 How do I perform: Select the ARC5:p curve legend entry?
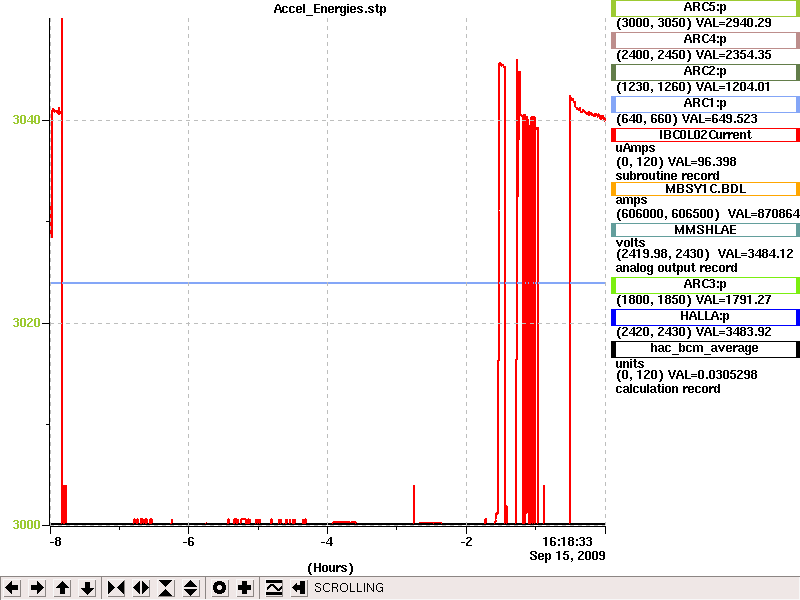tap(705, 8)
